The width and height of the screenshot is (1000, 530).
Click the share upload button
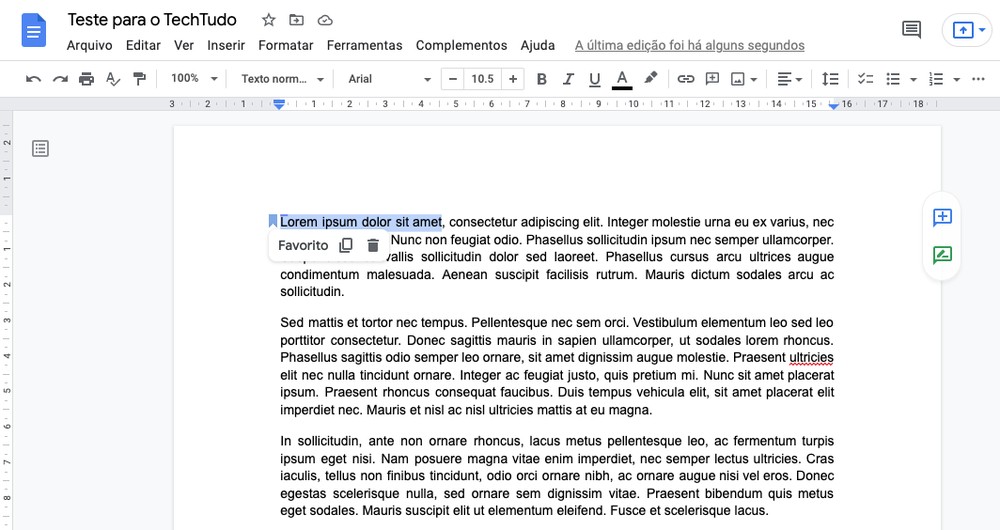(x=962, y=30)
